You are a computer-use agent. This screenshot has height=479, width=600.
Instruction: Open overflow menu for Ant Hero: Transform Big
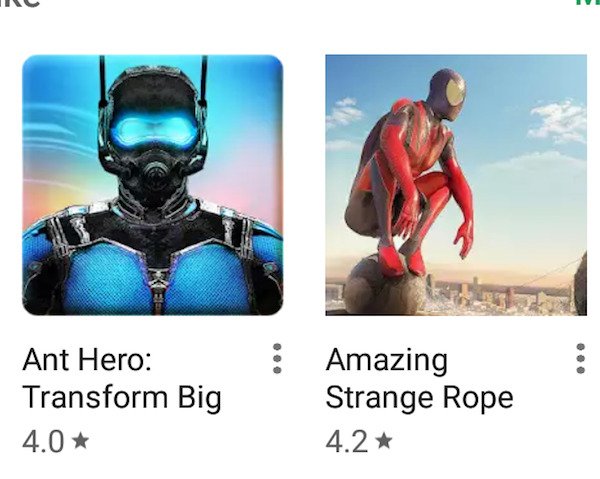[x=277, y=358]
